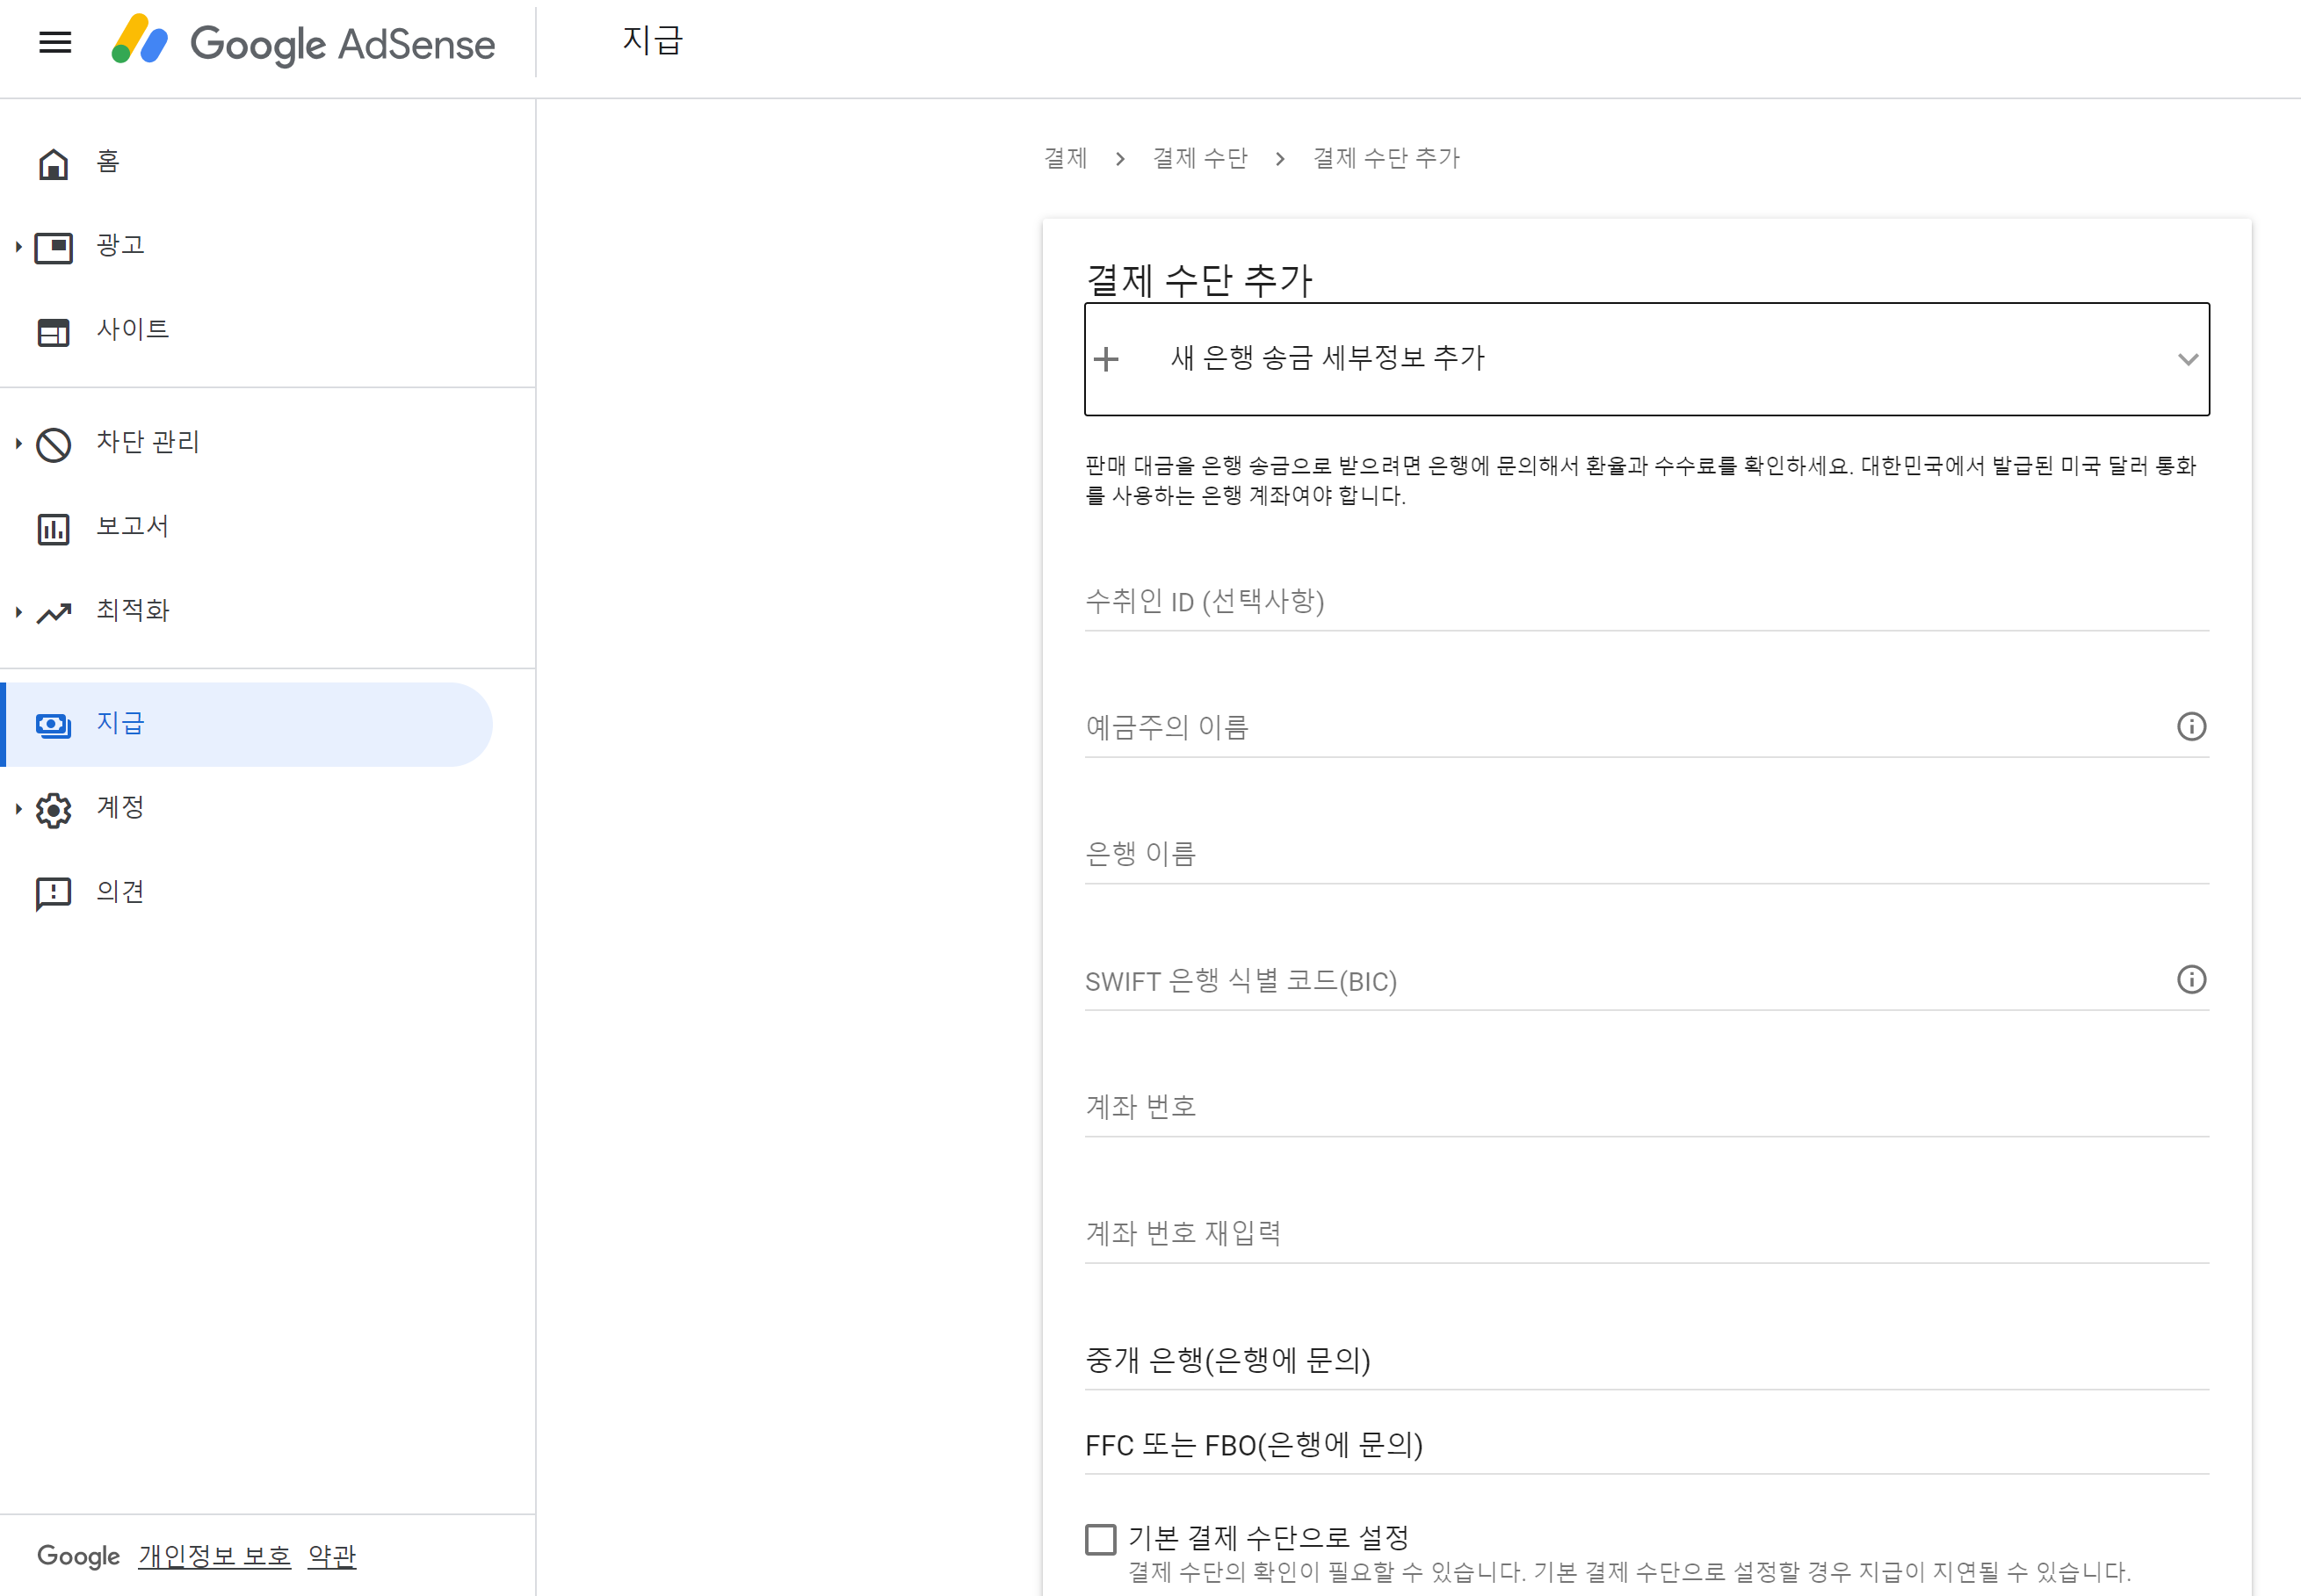Click the 사이트 sites icon in sidebar

[53, 331]
